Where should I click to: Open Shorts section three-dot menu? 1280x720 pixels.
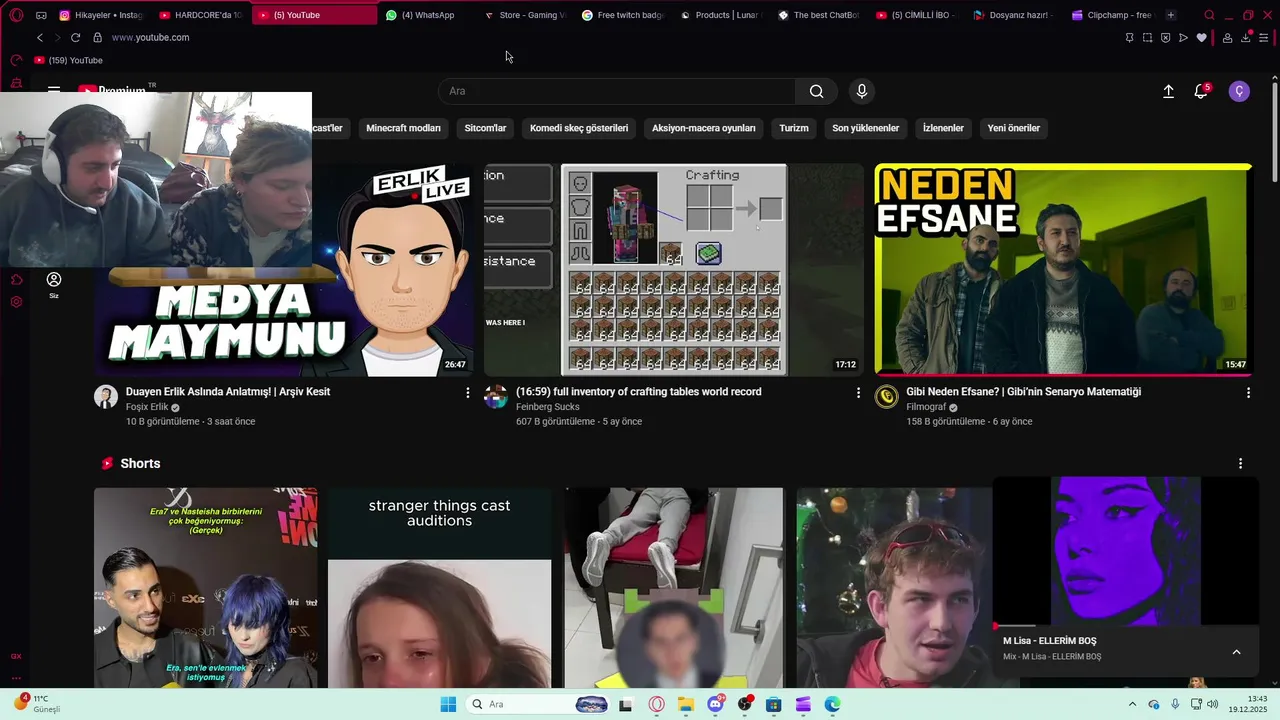click(x=1240, y=464)
